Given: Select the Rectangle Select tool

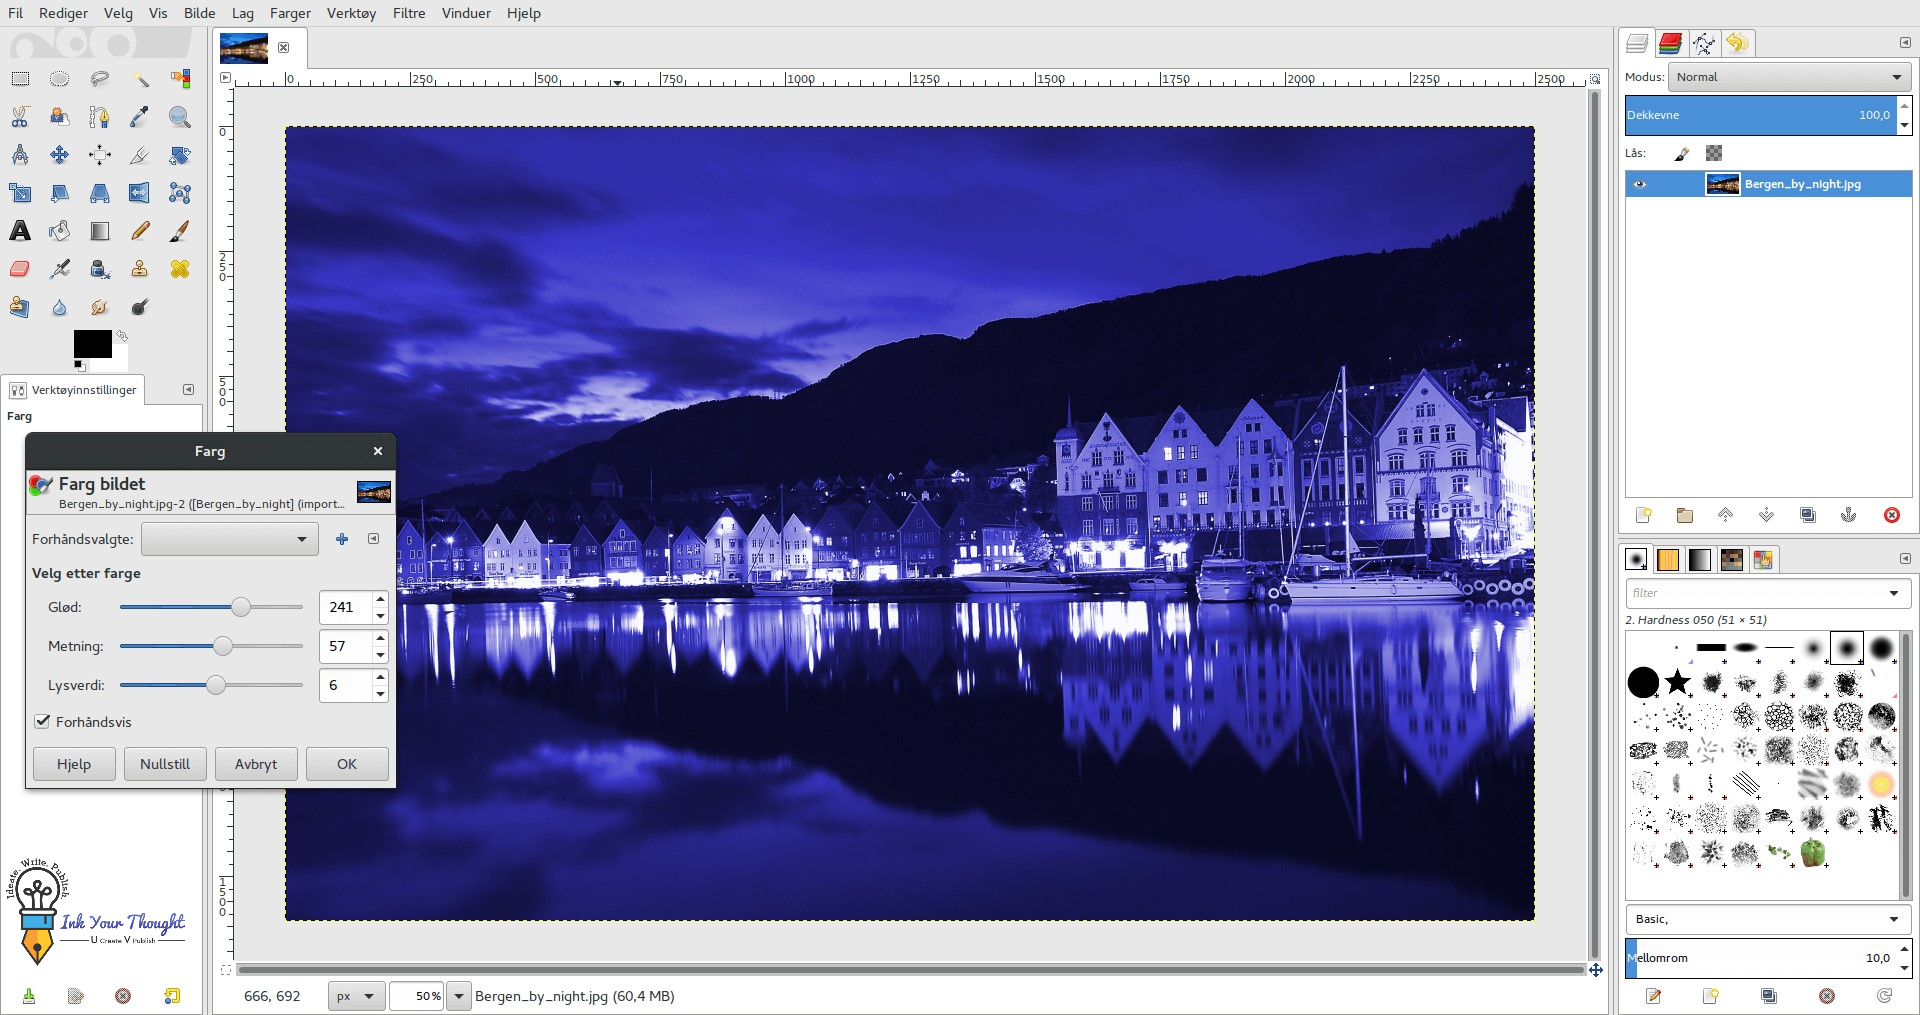Looking at the screenshot, I should pos(20,79).
